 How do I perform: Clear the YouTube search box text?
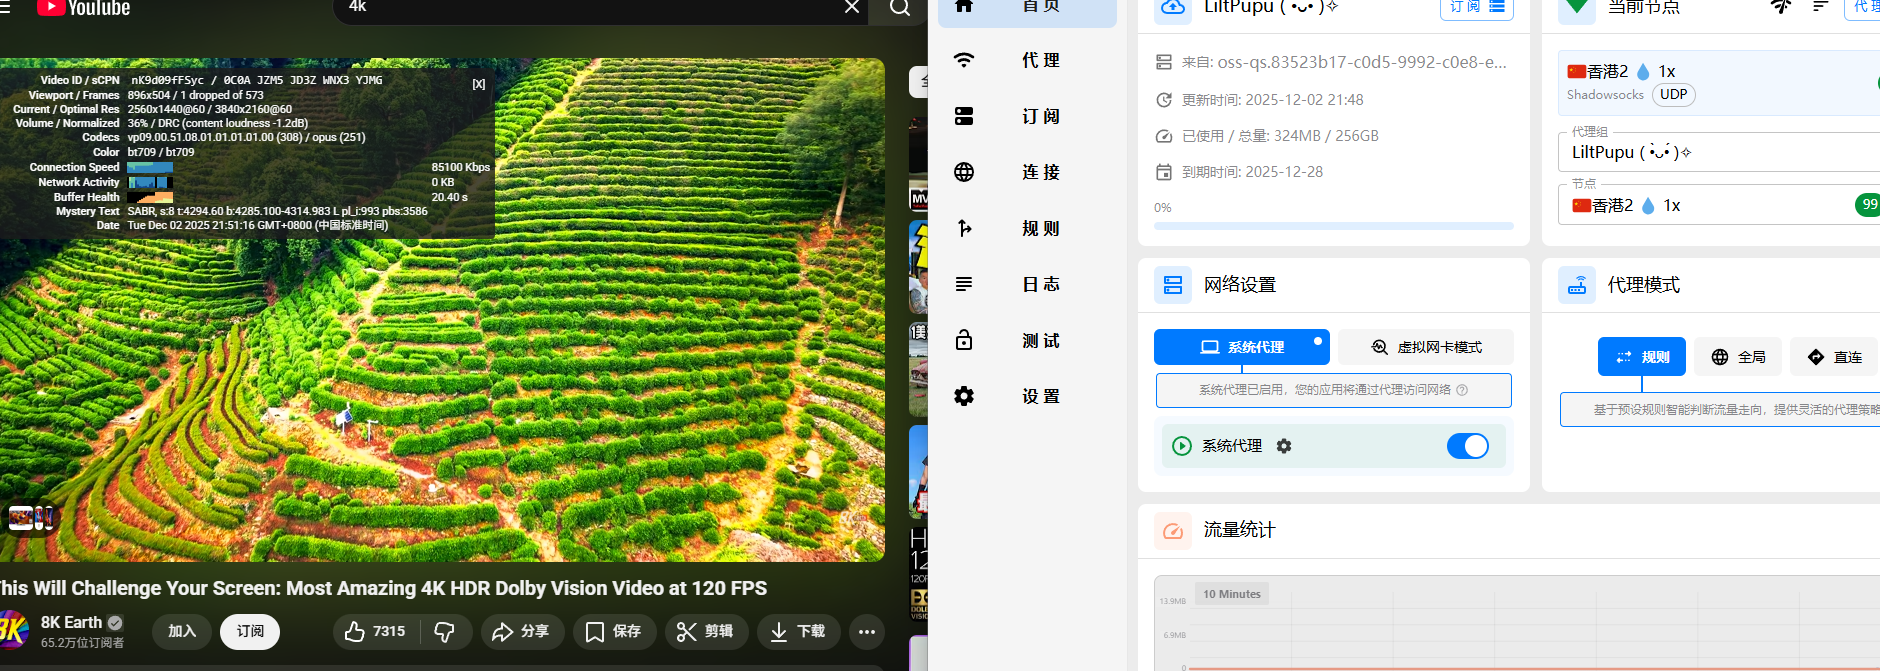[852, 8]
